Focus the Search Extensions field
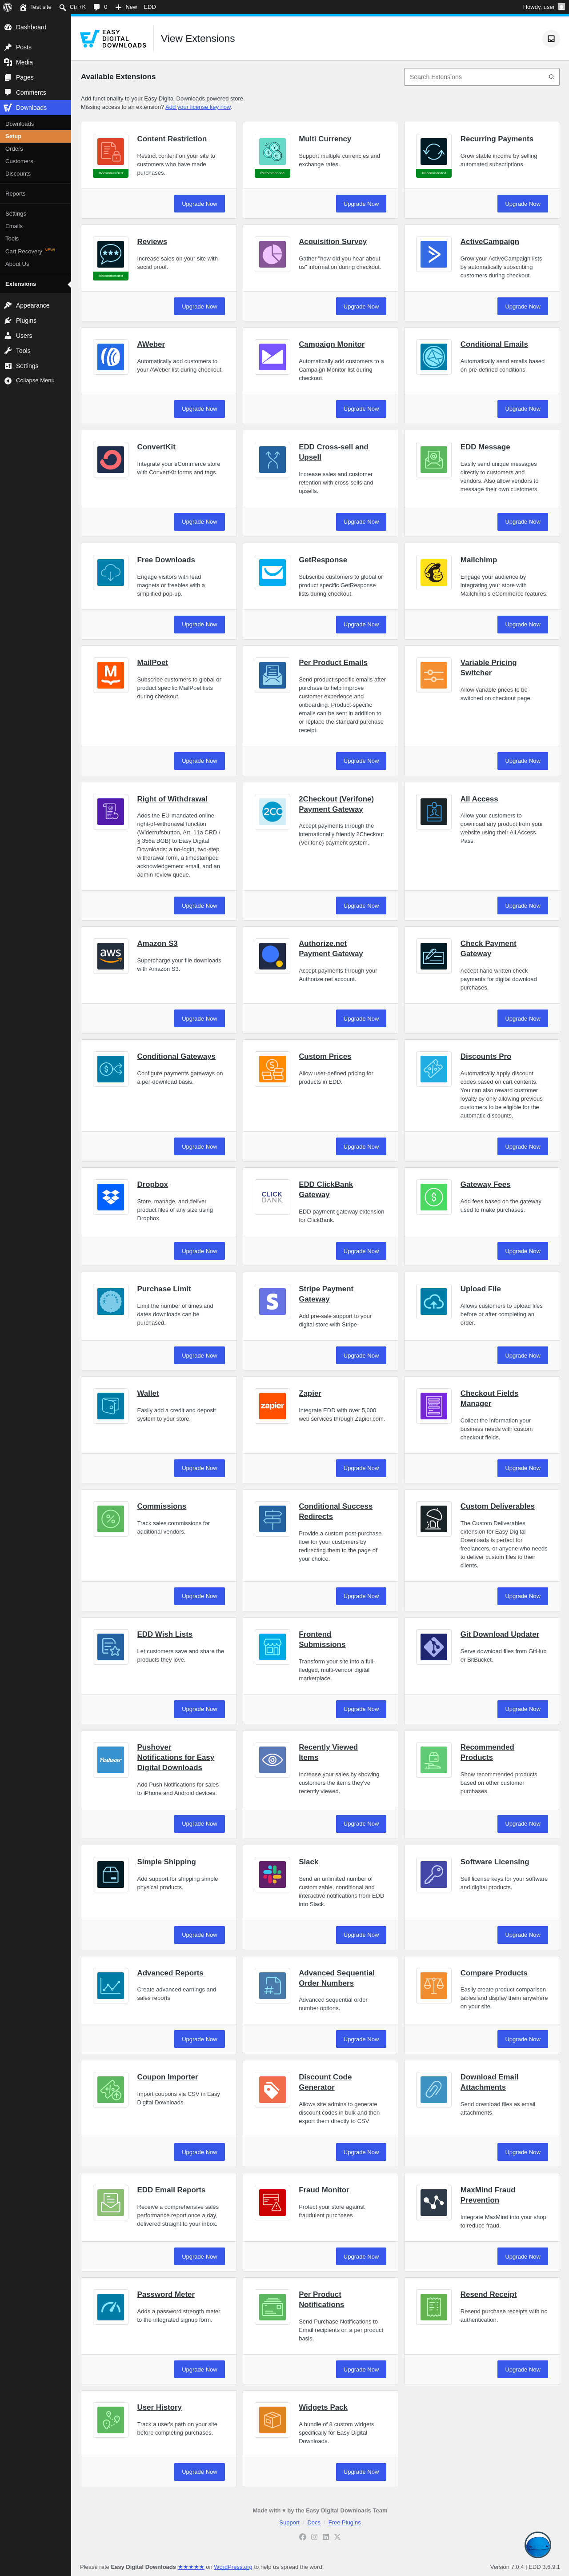 click(481, 77)
